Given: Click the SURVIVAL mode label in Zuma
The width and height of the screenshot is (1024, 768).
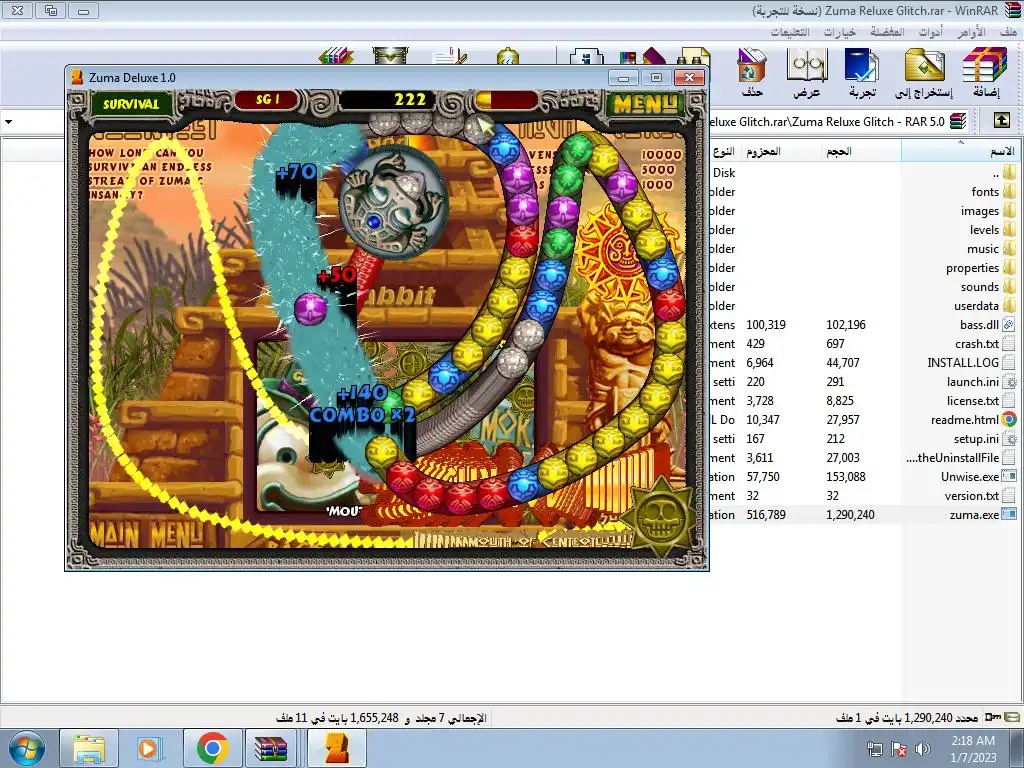Looking at the screenshot, I should coord(131,104).
